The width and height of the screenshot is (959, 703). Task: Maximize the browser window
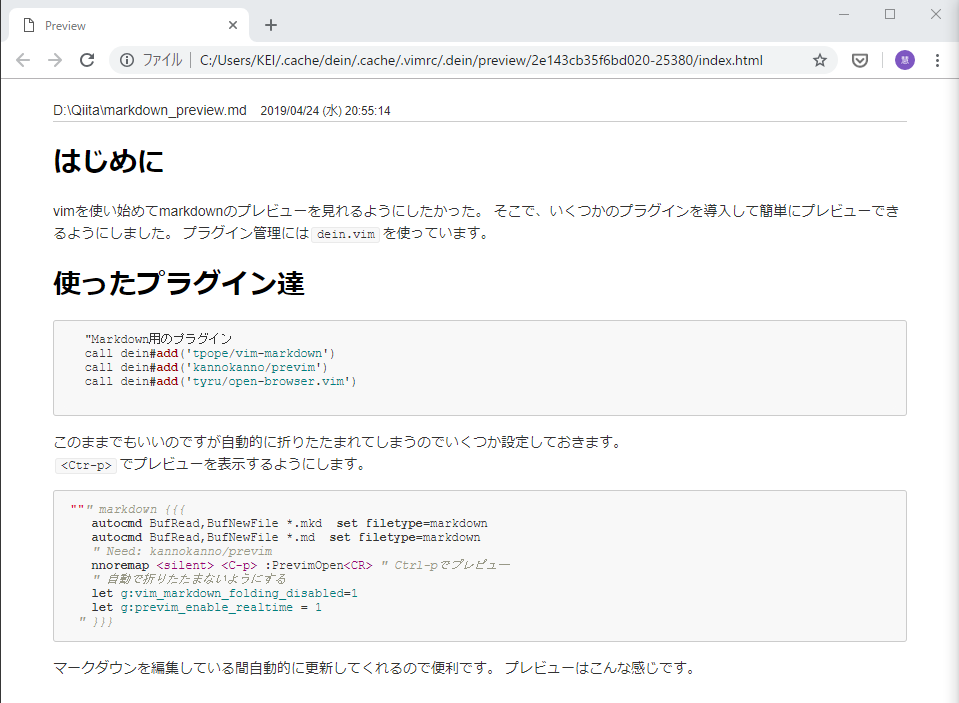pos(890,14)
